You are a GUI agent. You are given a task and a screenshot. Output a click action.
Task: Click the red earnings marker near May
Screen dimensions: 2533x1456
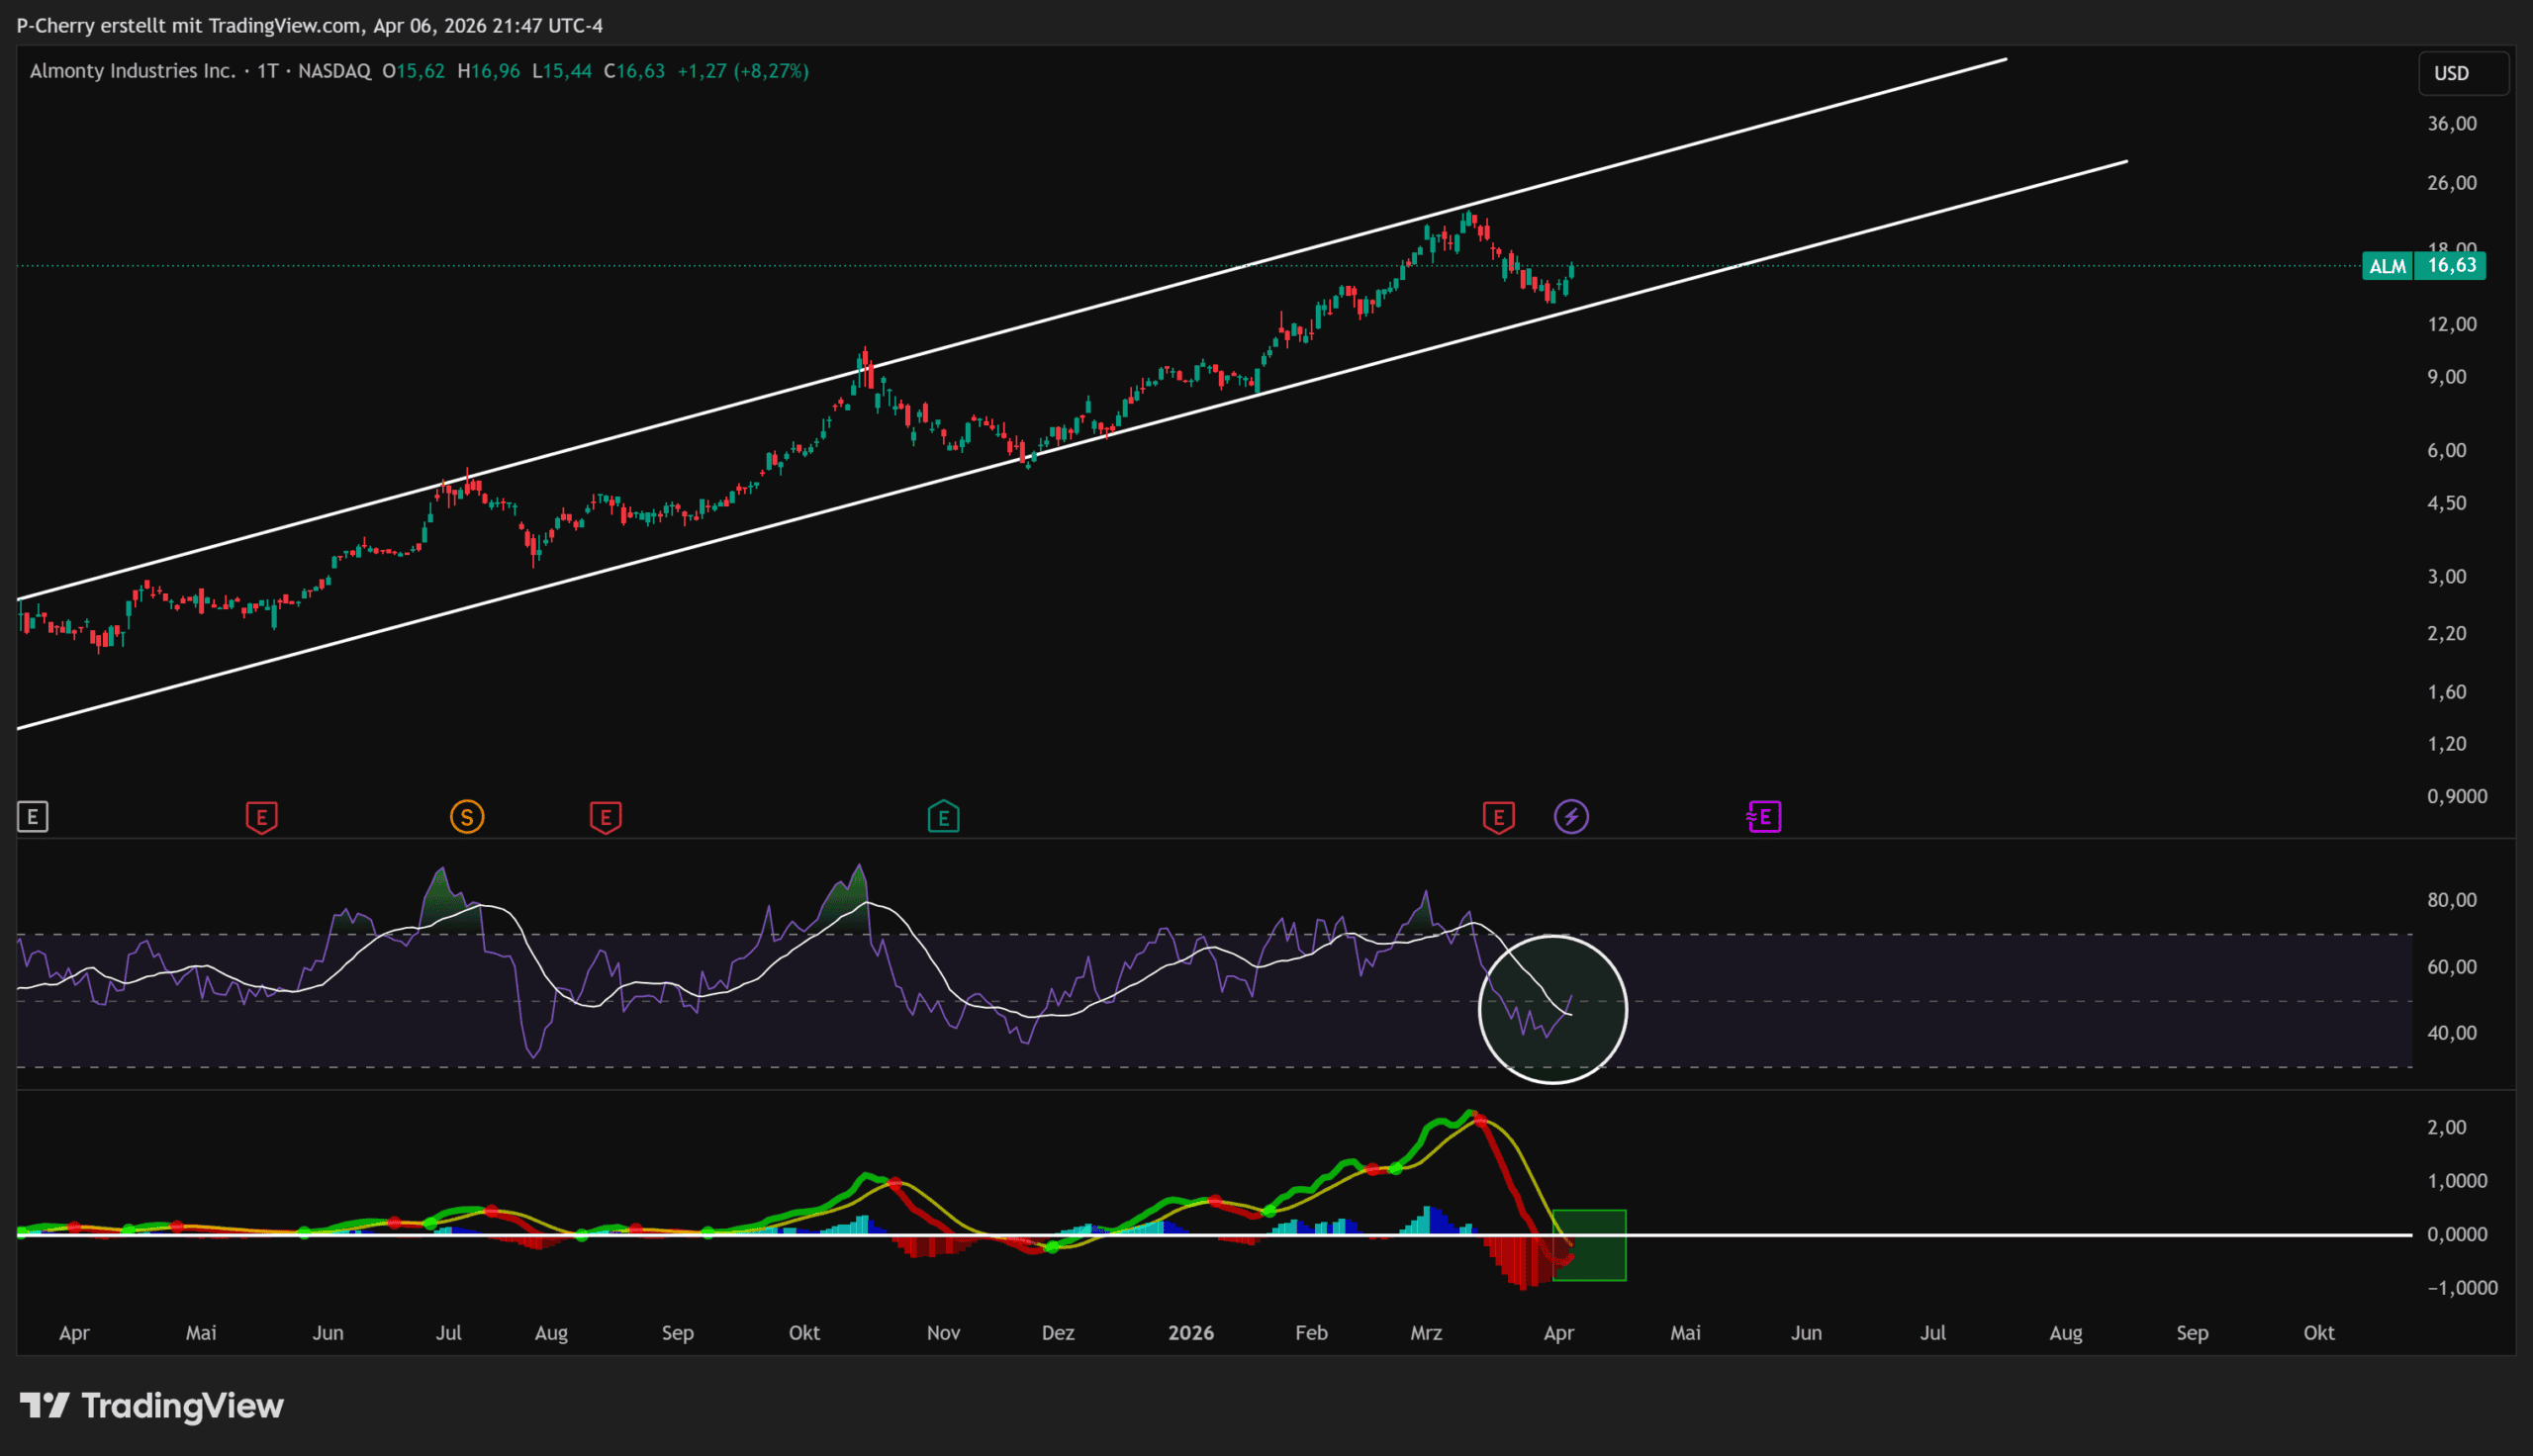pyautogui.click(x=261, y=817)
